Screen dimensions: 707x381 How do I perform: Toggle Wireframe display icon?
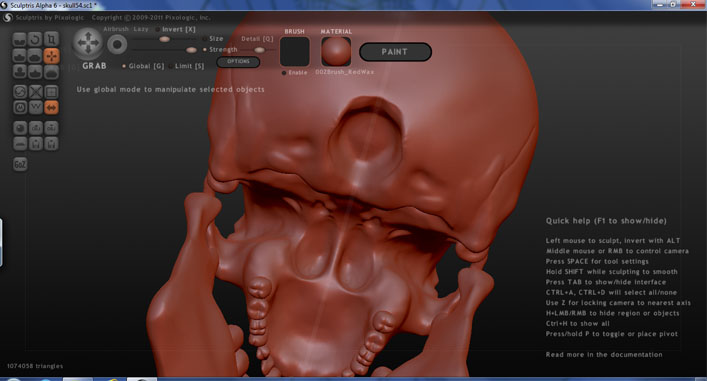35,107
